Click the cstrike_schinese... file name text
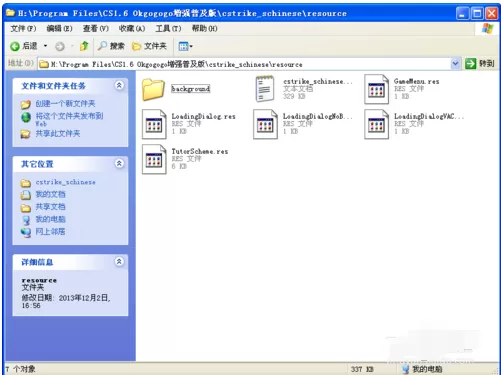 (x=318, y=81)
